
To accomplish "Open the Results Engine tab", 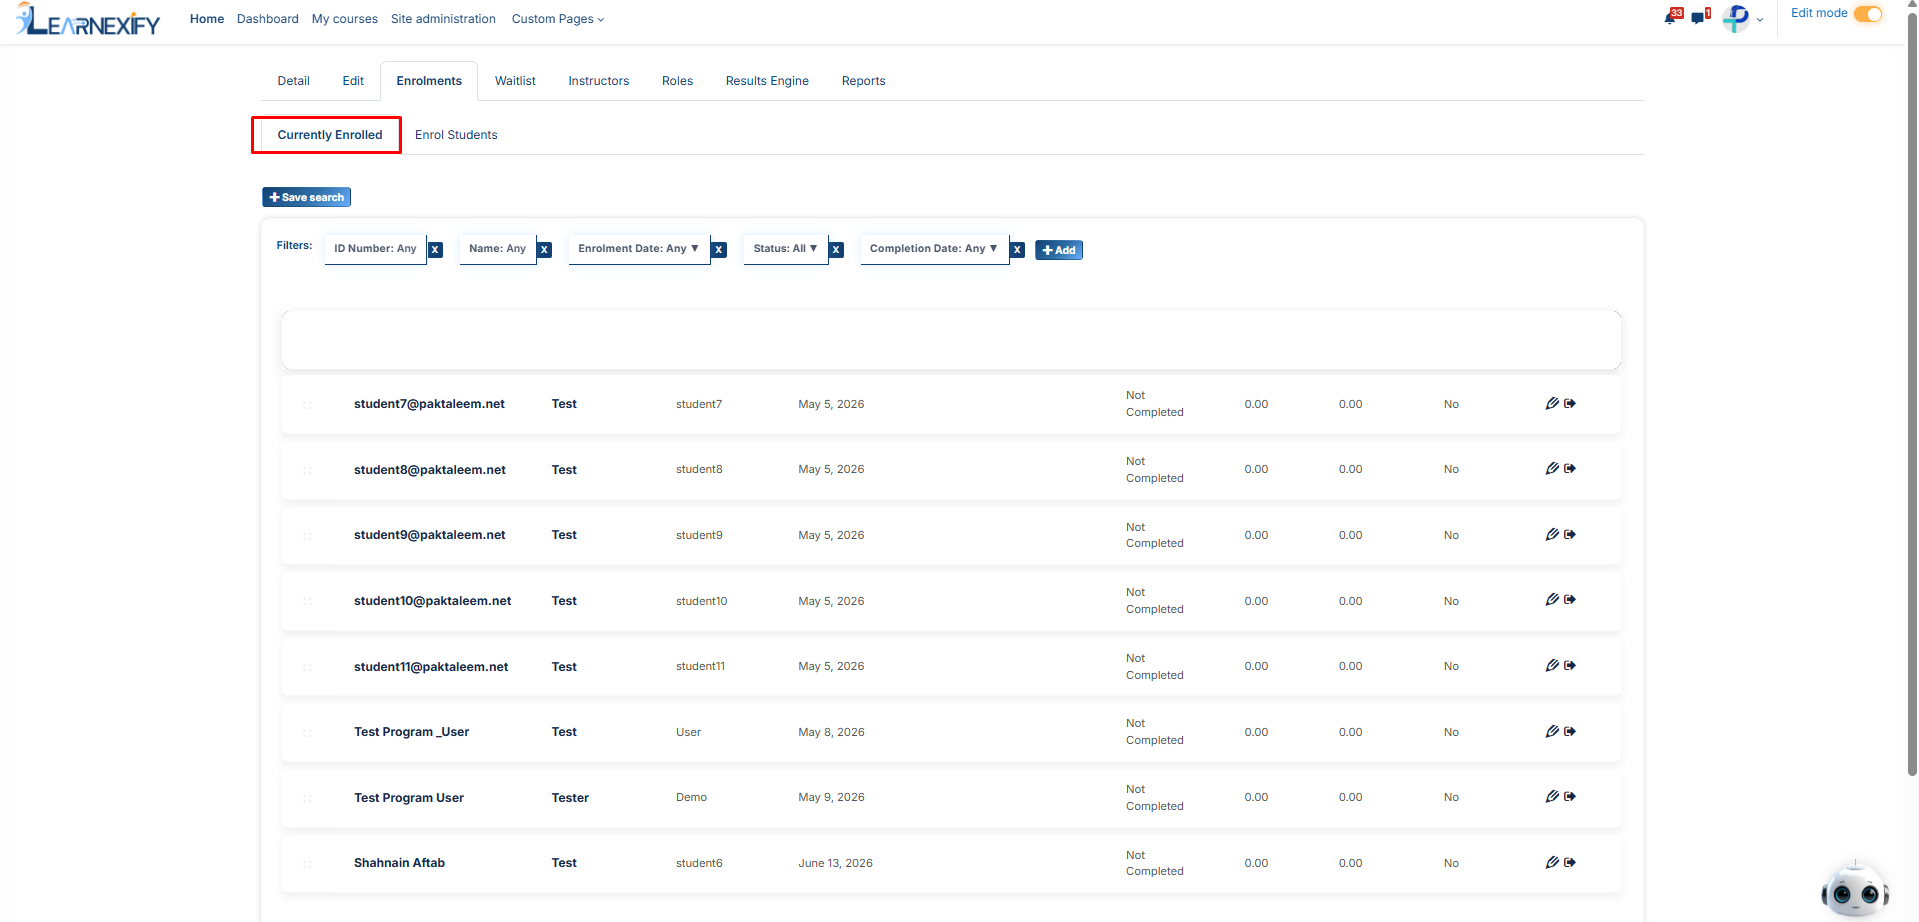I will coord(767,81).
